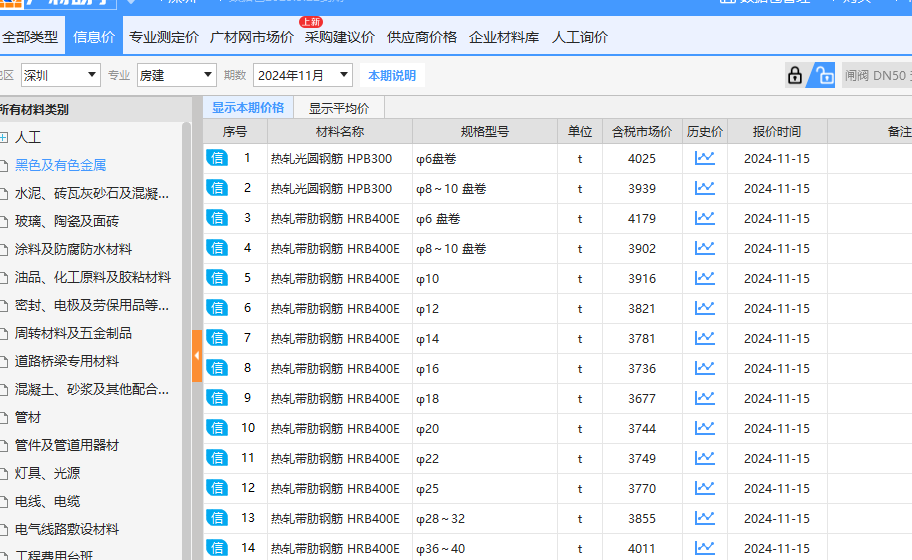The height and width of the screenshot is (560, 912).
Task: Open 供应商价格 tab
Action: (x=422, y=37)
